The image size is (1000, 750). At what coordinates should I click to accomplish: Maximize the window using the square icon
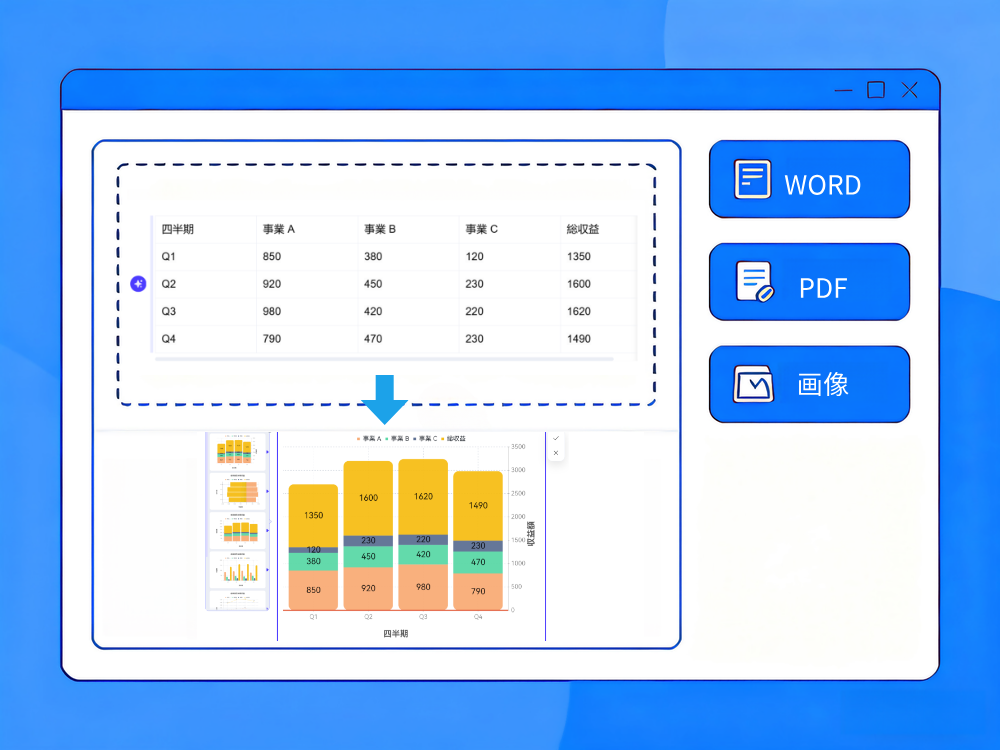click(x=876, y=90)
